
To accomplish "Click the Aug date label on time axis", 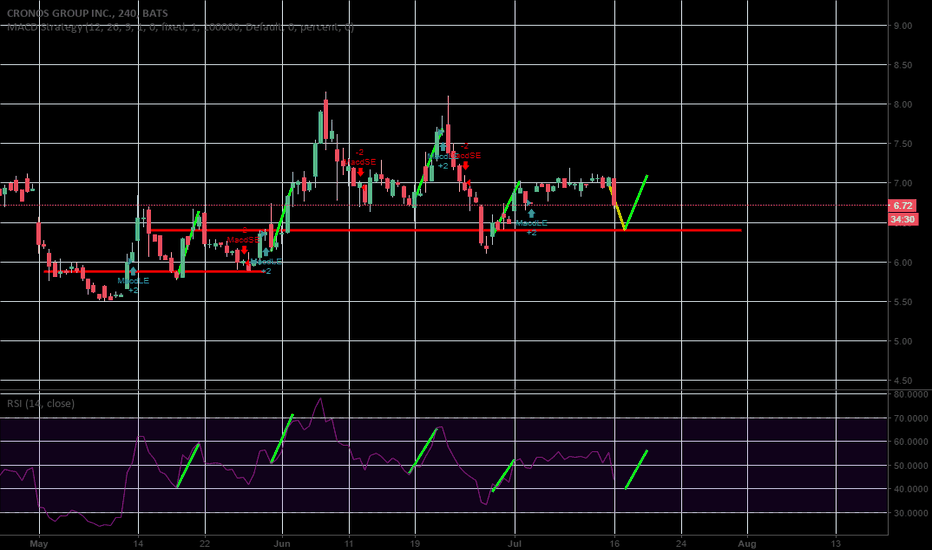I will [x=747, y=543].
